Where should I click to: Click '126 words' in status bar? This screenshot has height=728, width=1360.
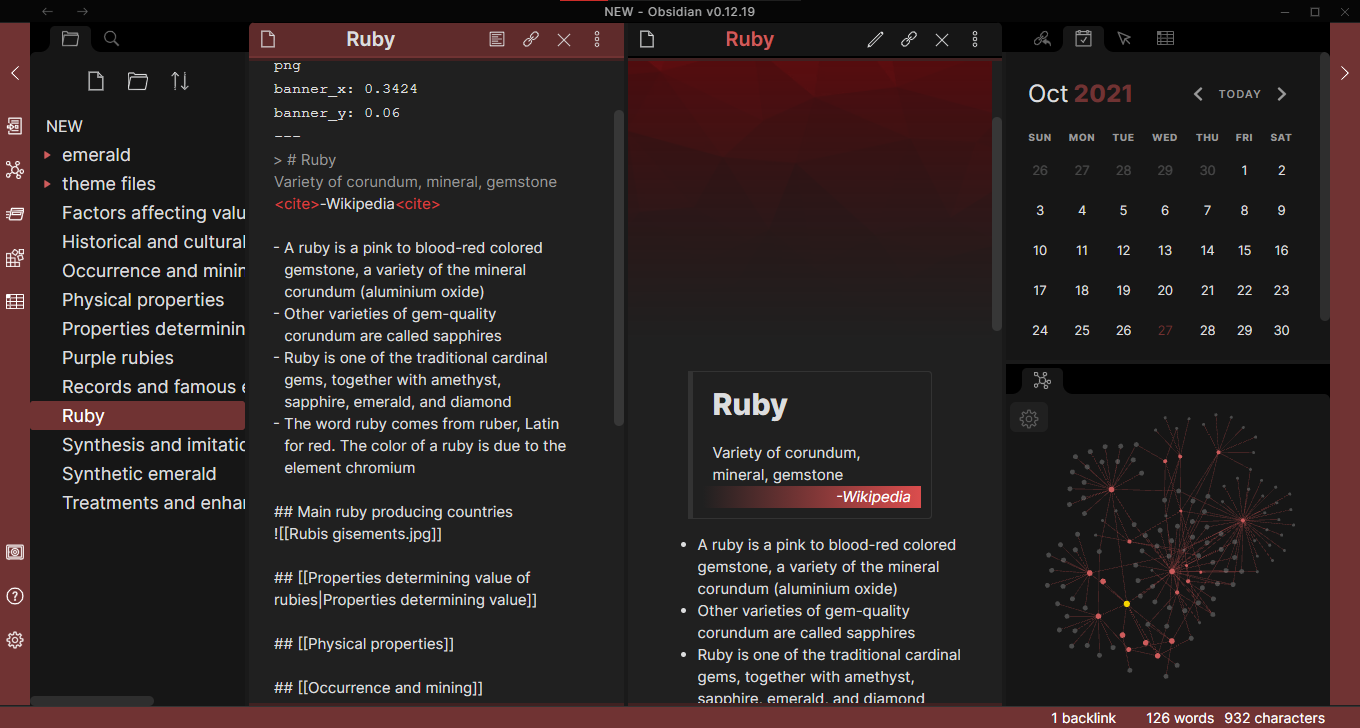tap(1180, 718)
